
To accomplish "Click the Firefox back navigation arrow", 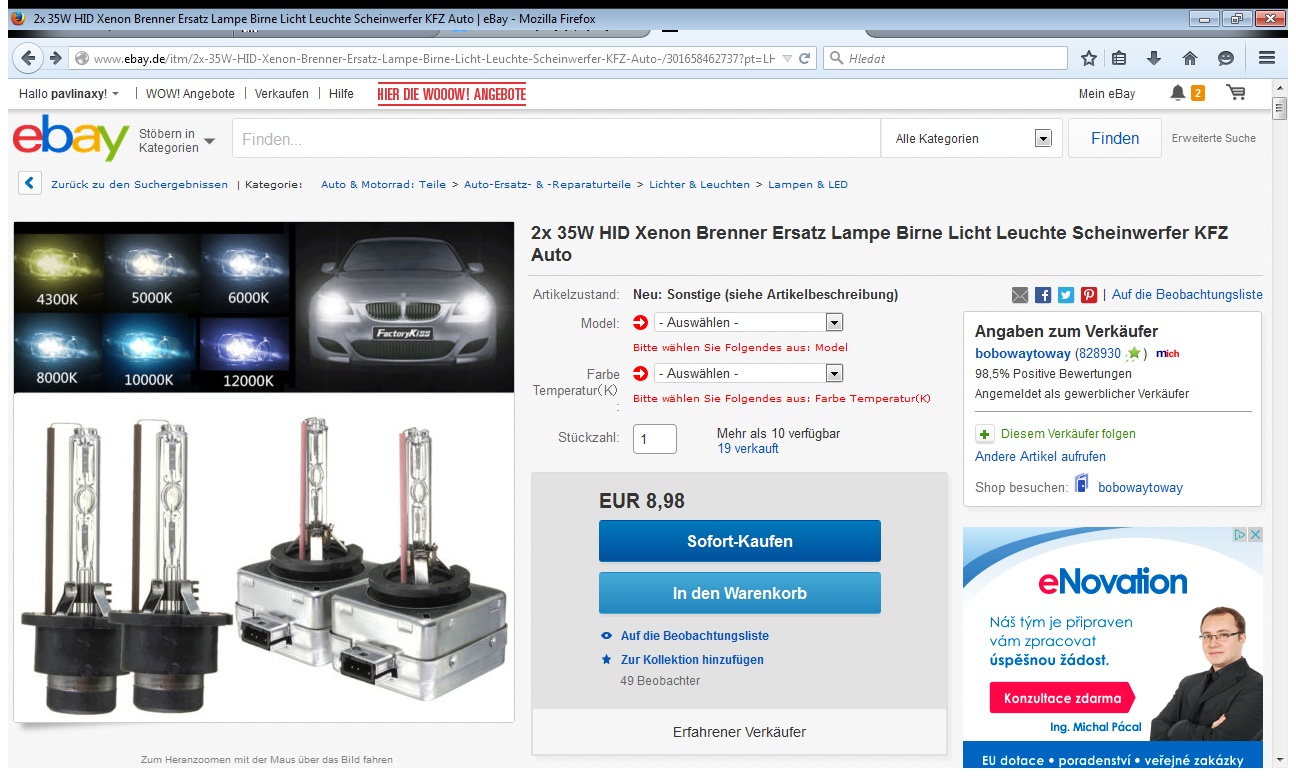I will [28, 58].
